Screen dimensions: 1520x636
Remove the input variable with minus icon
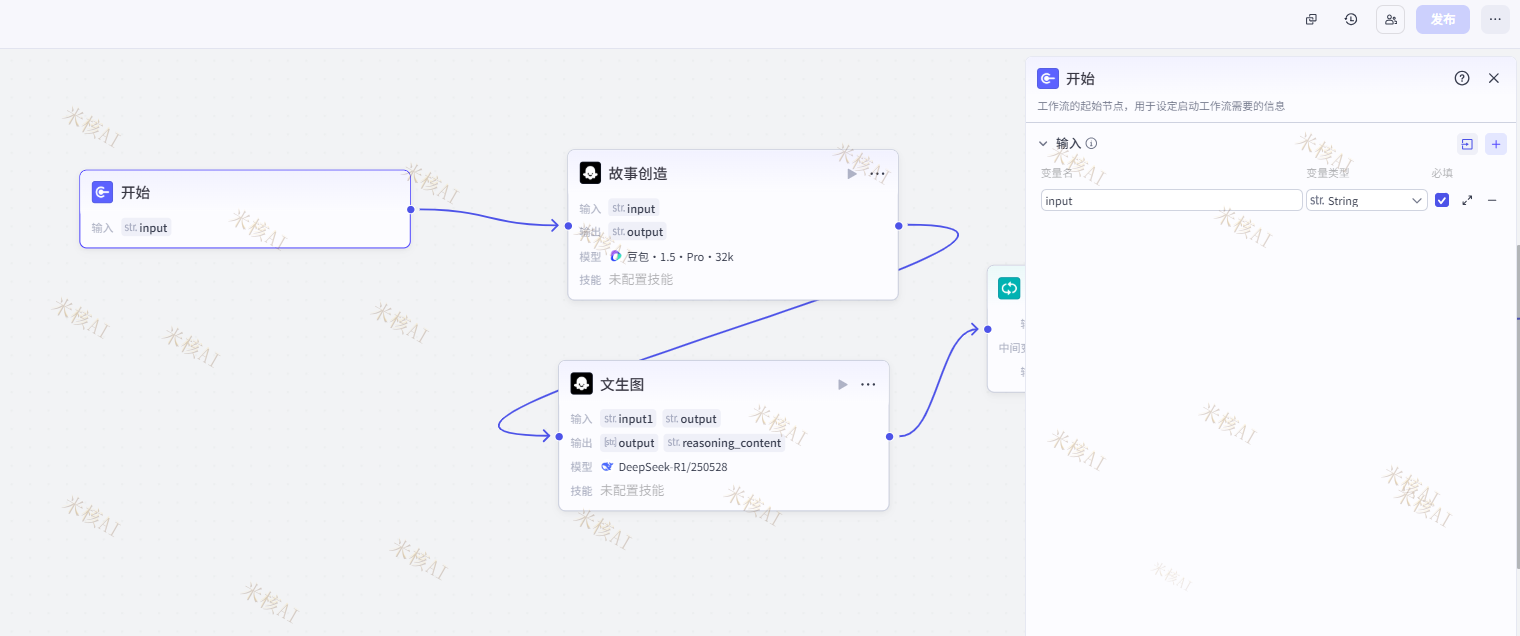[1492, 200]
